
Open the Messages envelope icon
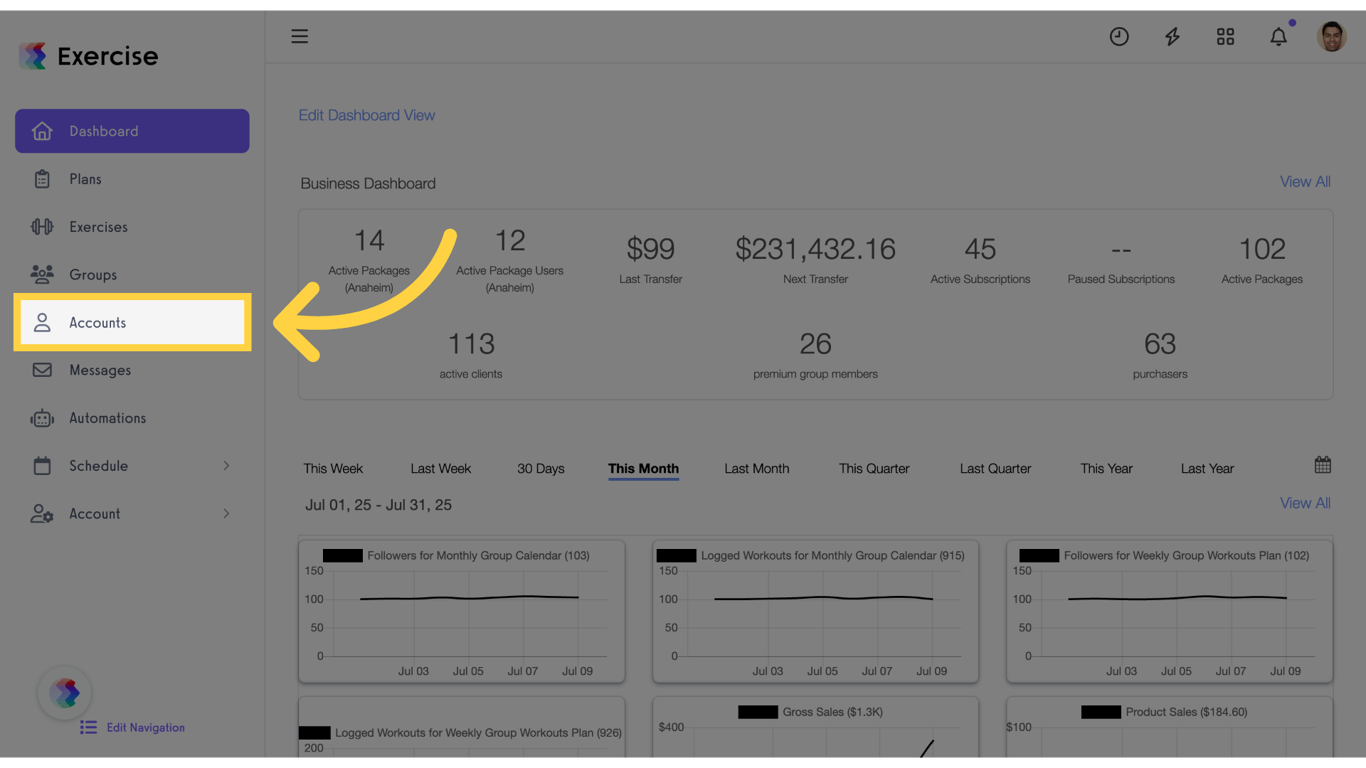[40, 370]
